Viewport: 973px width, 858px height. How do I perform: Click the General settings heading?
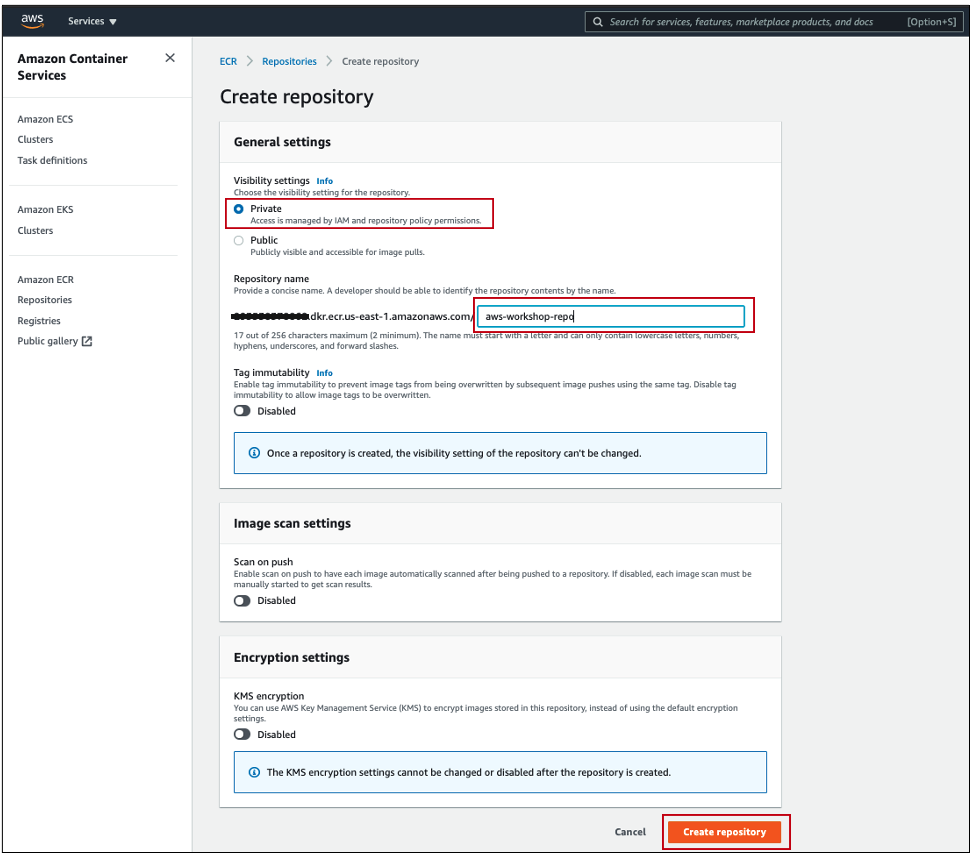click(x=282, y=142)
